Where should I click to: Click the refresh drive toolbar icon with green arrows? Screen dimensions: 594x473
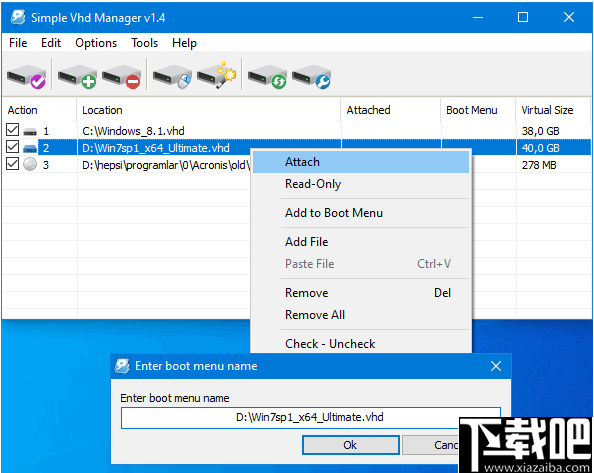[x=267, y=77]
